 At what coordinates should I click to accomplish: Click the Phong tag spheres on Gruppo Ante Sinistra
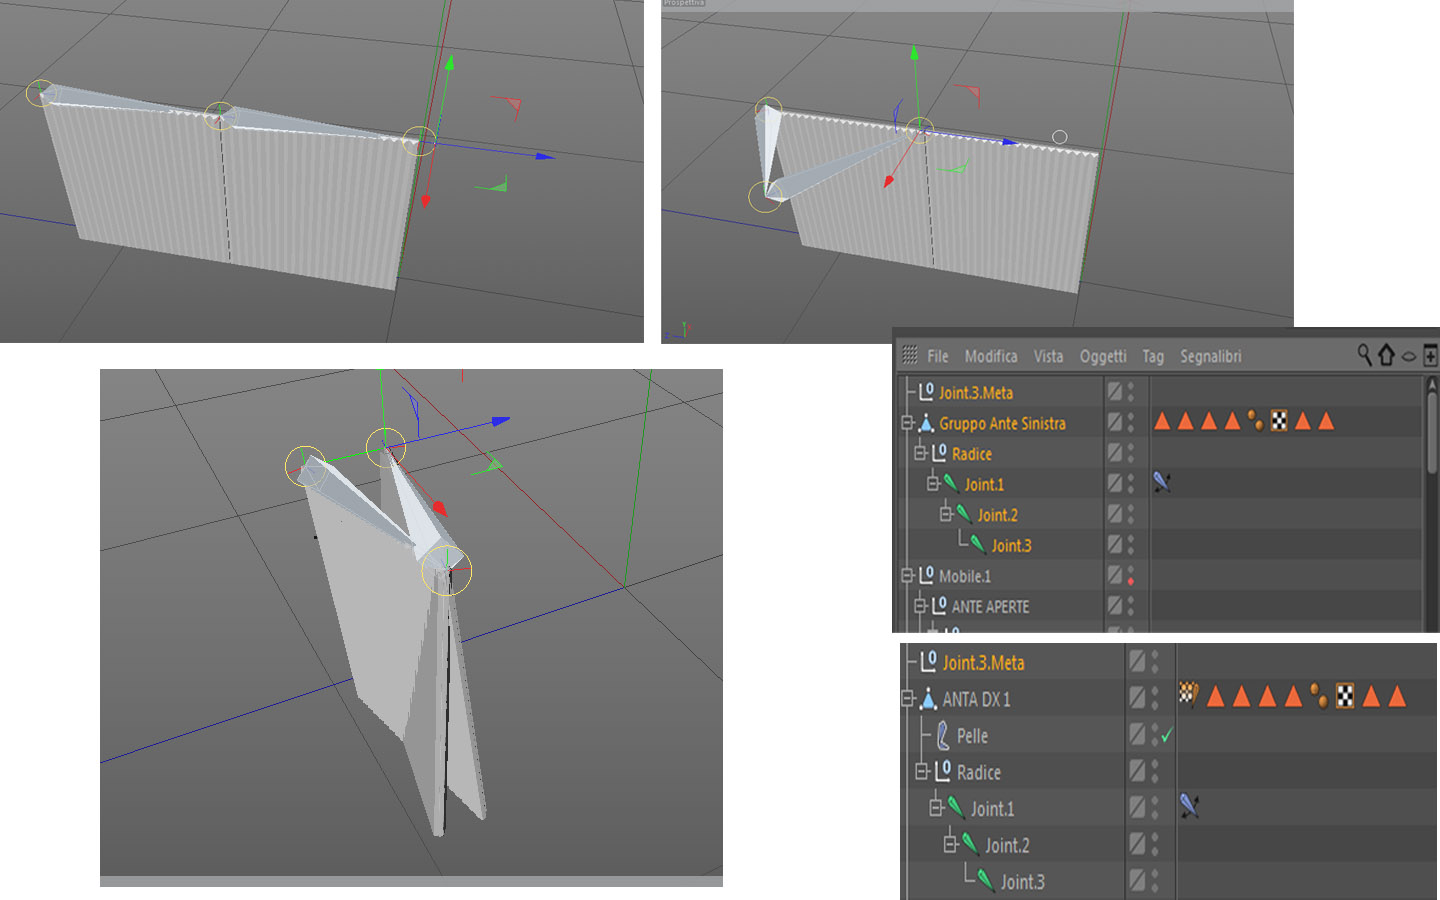(1255, 421)
